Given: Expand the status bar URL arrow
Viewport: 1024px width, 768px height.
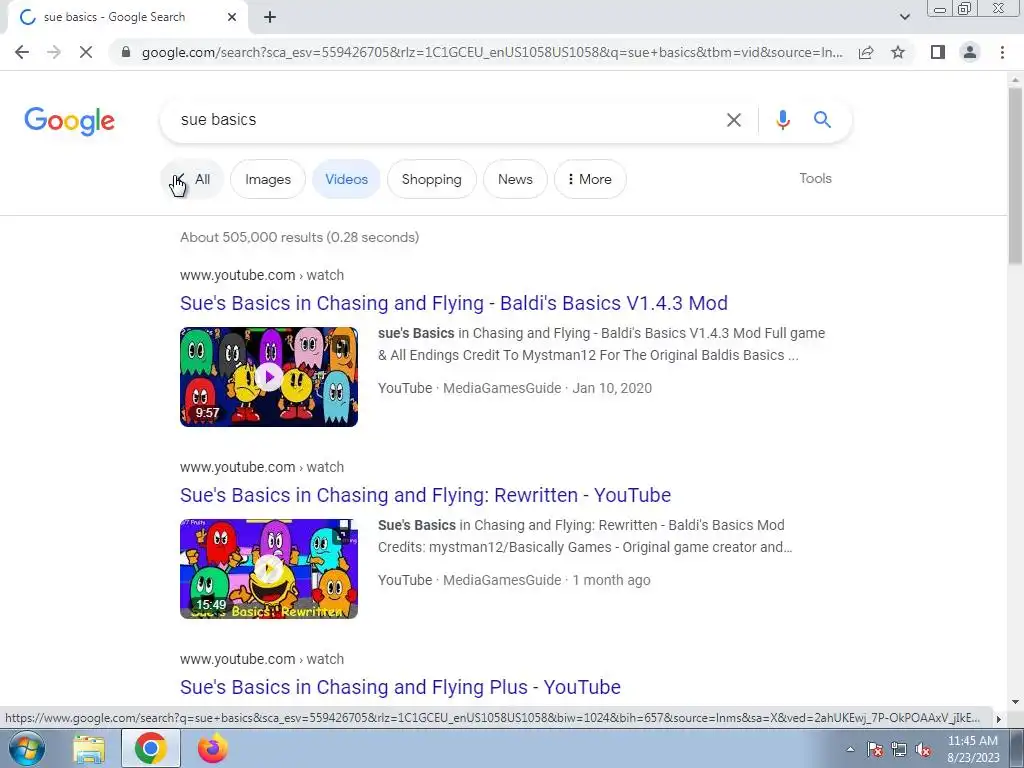Looking at the screenshot, I should point(998,718).
